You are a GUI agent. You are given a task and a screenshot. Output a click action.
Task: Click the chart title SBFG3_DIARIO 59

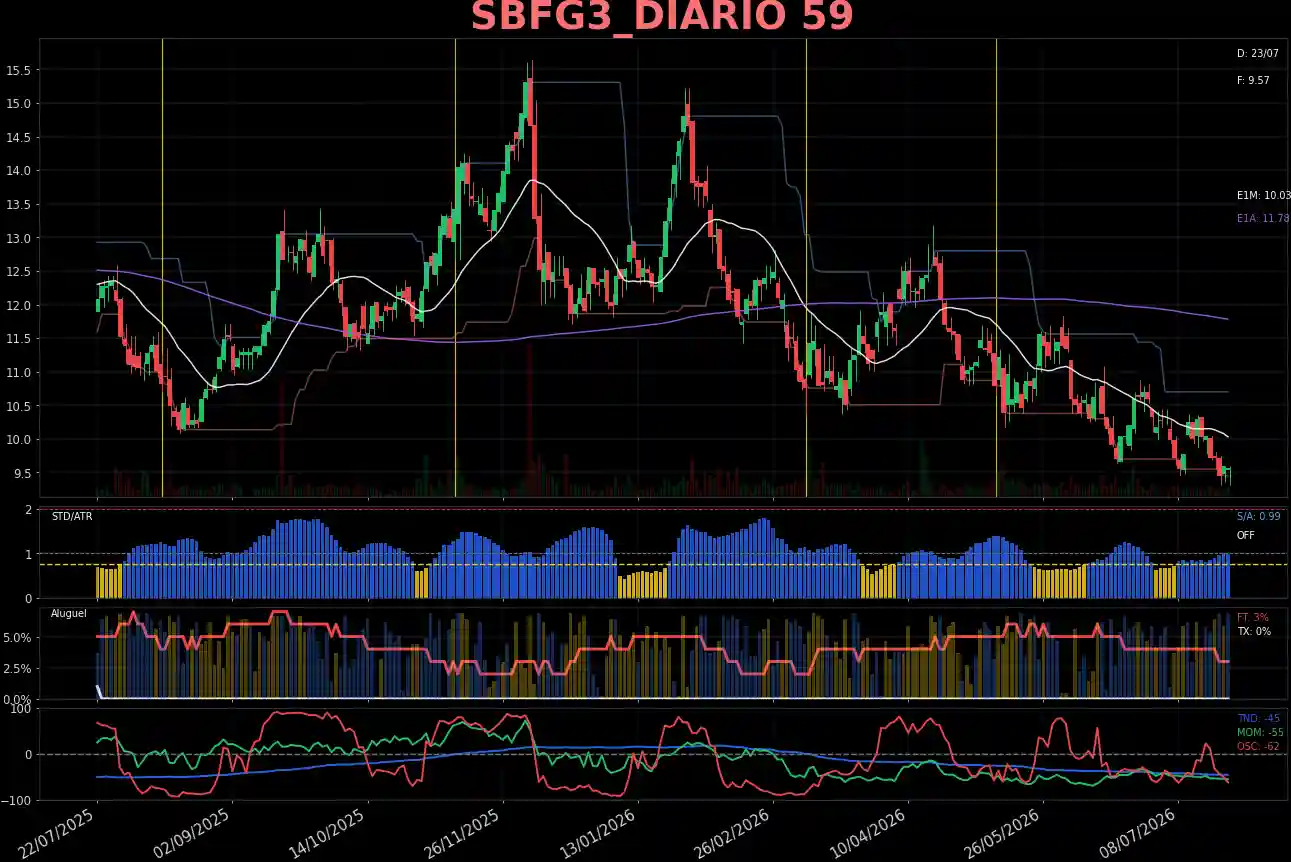point(662,17)
